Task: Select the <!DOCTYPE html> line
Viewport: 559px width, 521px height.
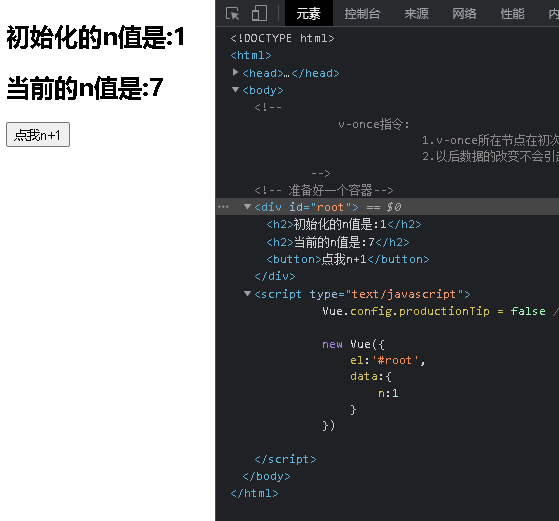Action: click(282, 38)
